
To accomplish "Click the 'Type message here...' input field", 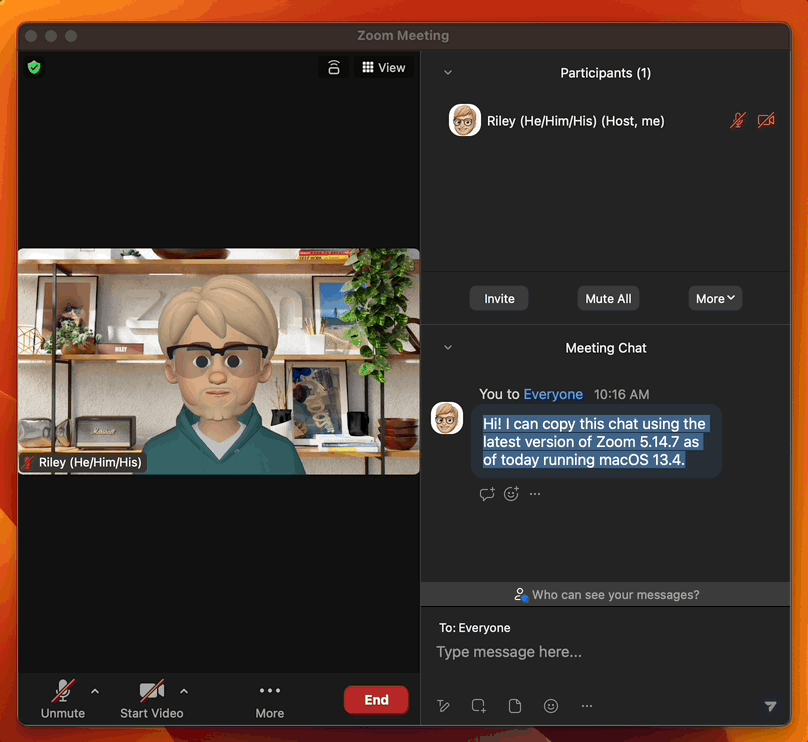I will pos(606,652).
